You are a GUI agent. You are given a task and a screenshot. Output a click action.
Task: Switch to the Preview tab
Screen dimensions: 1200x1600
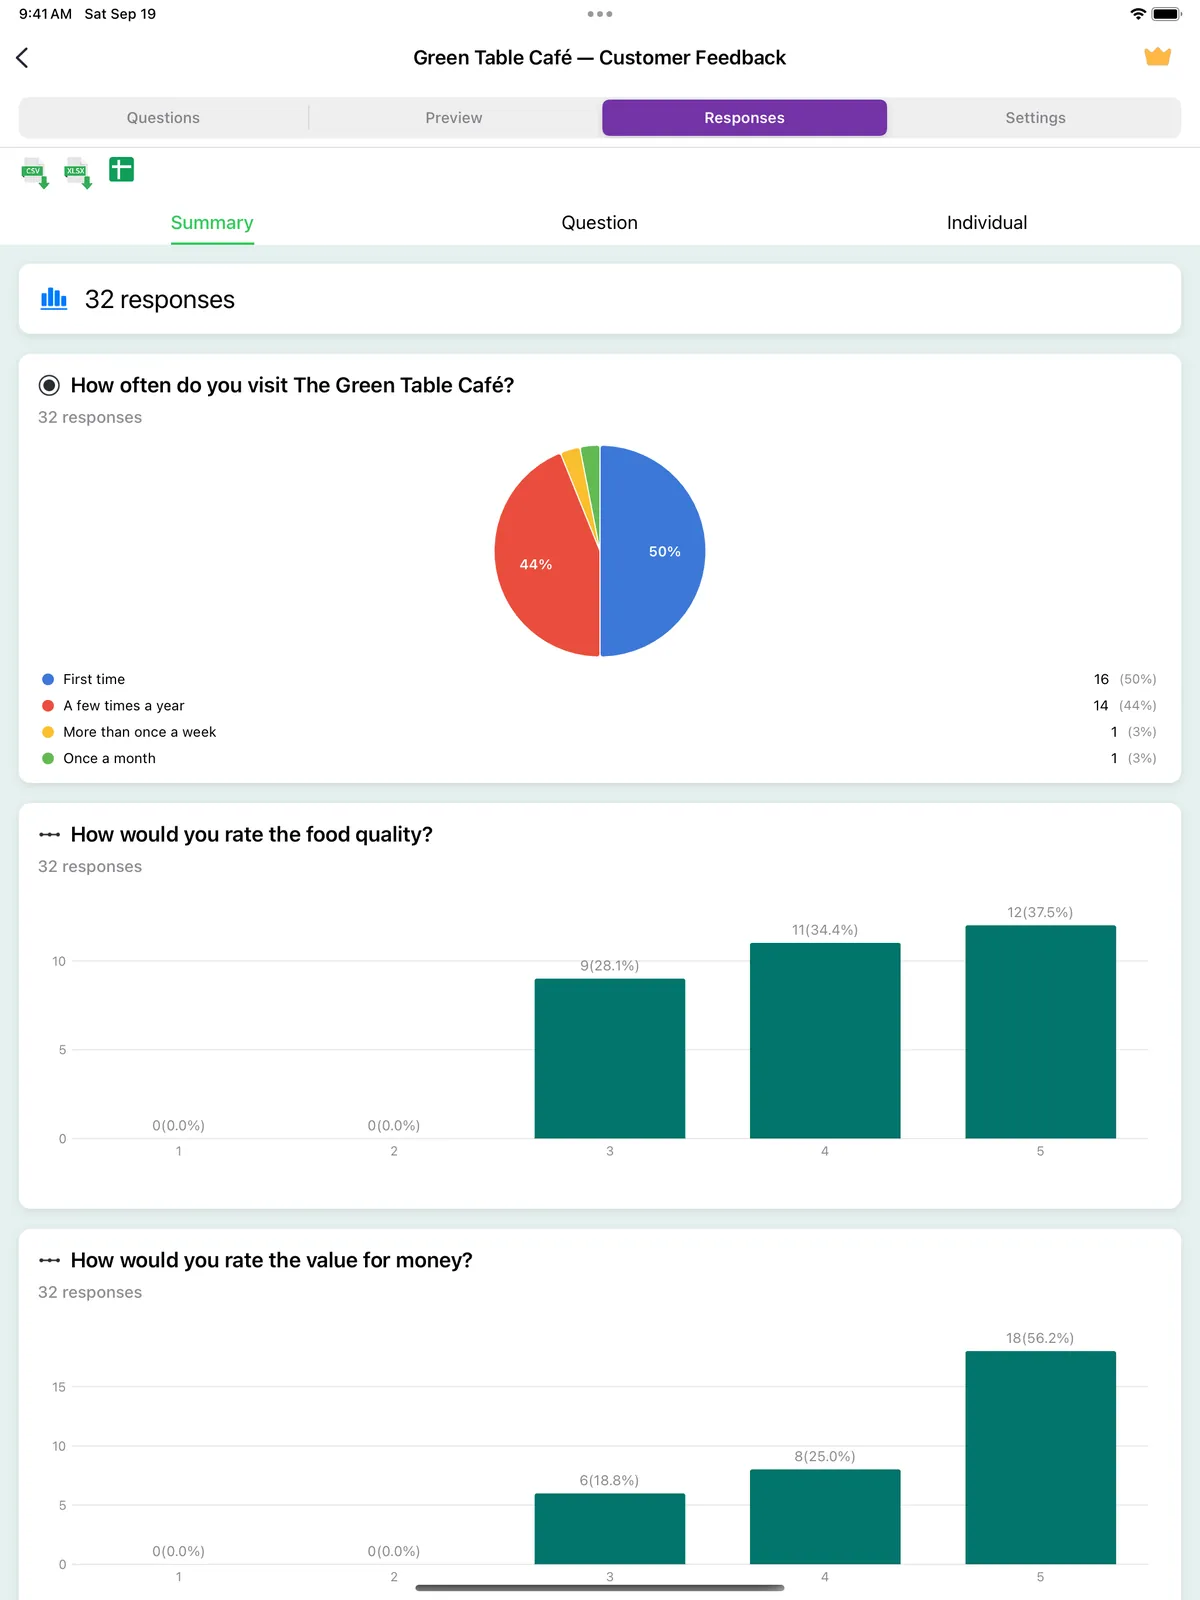point(454,118)
